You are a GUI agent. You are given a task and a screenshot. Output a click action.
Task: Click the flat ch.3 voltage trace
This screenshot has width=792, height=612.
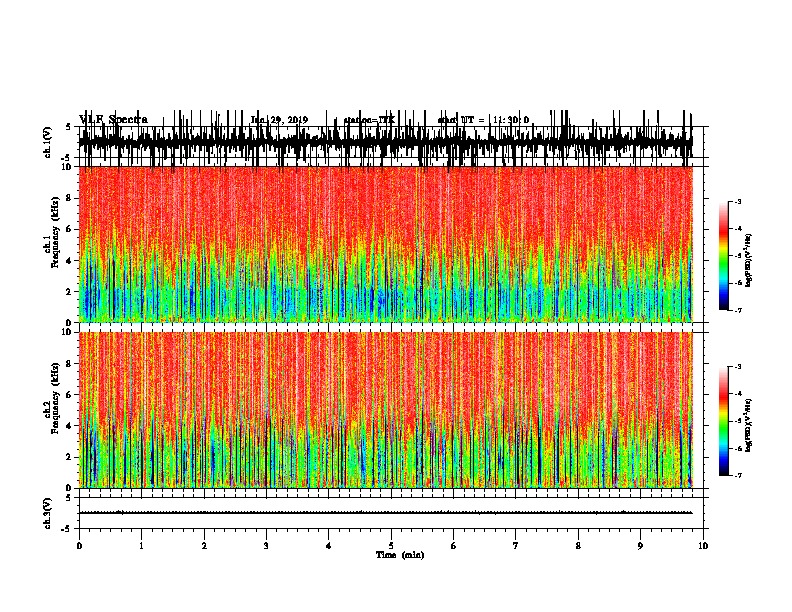385,513
